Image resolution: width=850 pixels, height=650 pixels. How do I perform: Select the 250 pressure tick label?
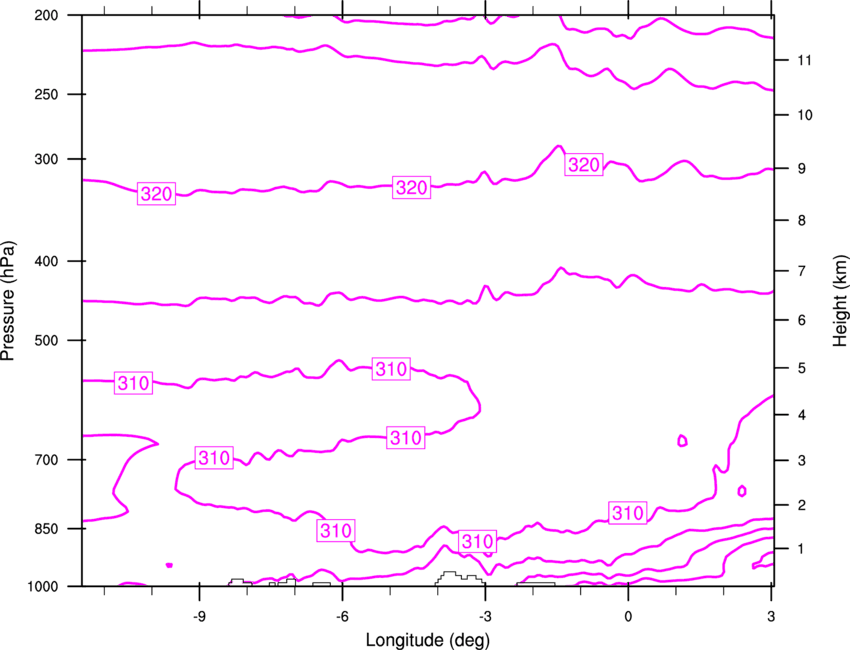[47, 94]
